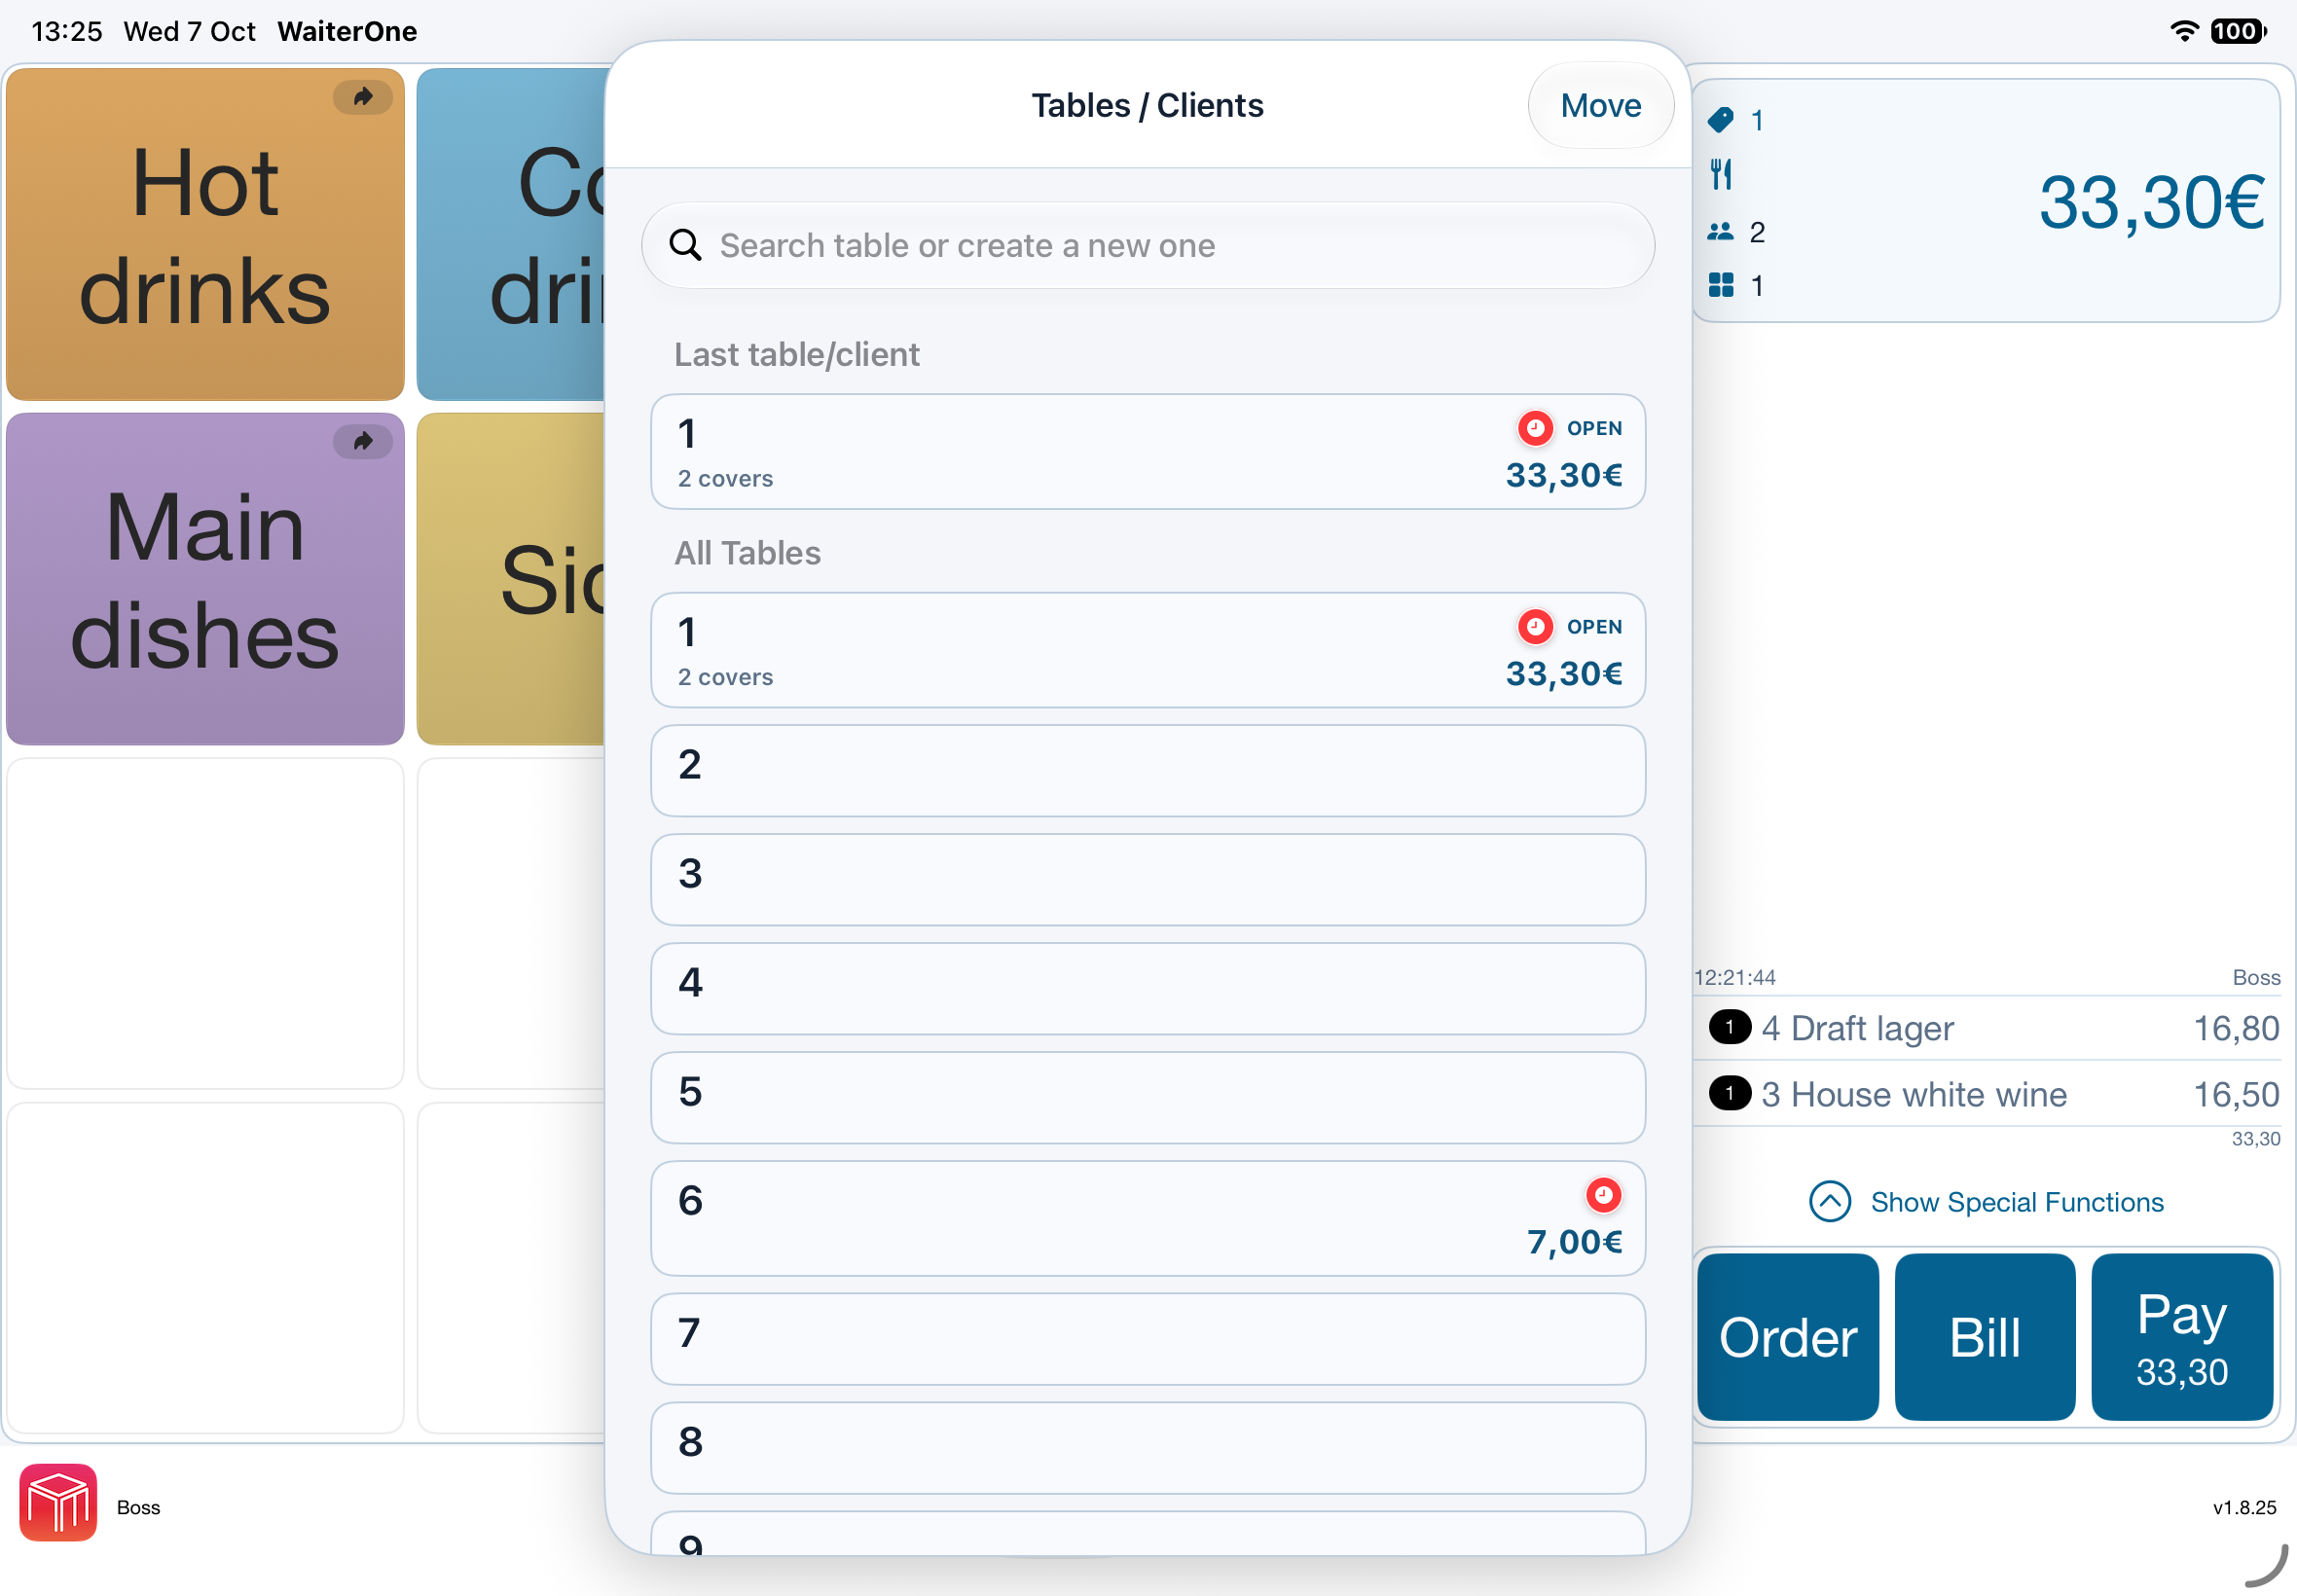2297x1596 pixels.
Task: Select empty table 4 in All Tables
Action: click(x=1147, y=988)
